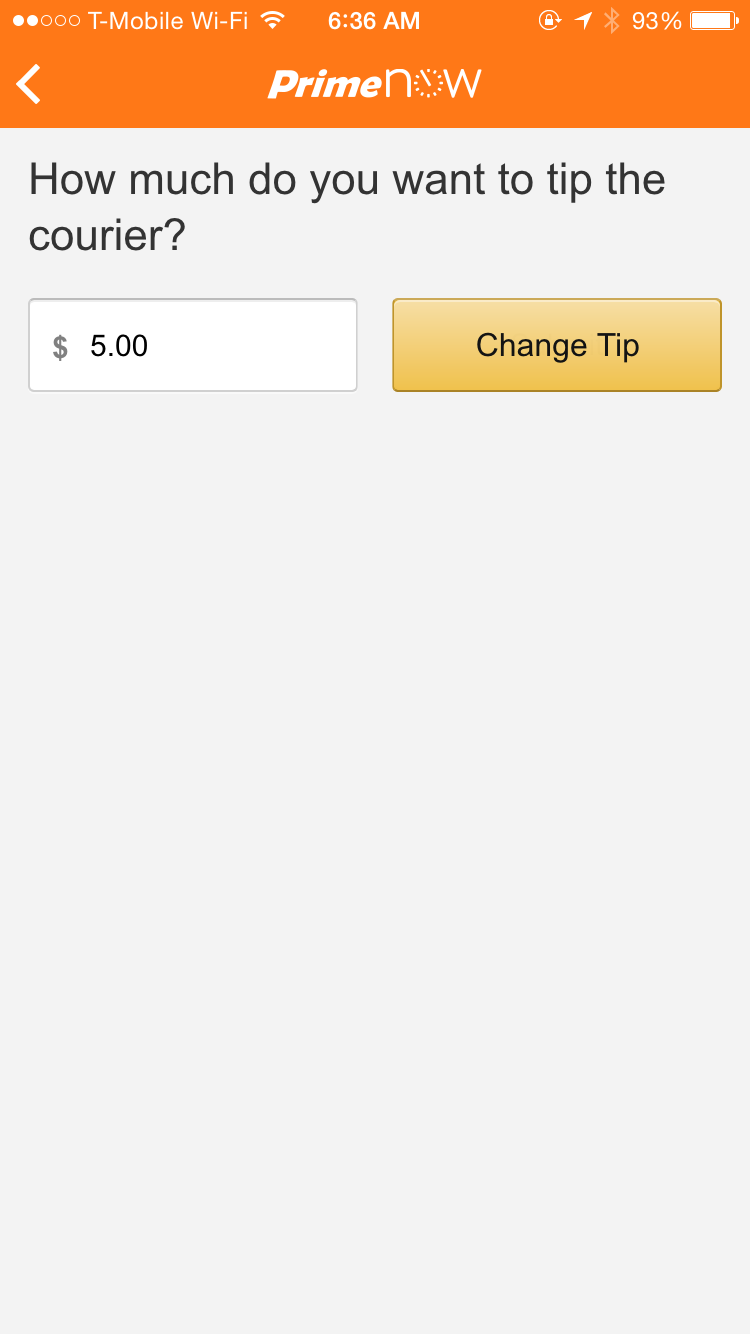Tap the 6:36 AM clock

coord(374,20)
